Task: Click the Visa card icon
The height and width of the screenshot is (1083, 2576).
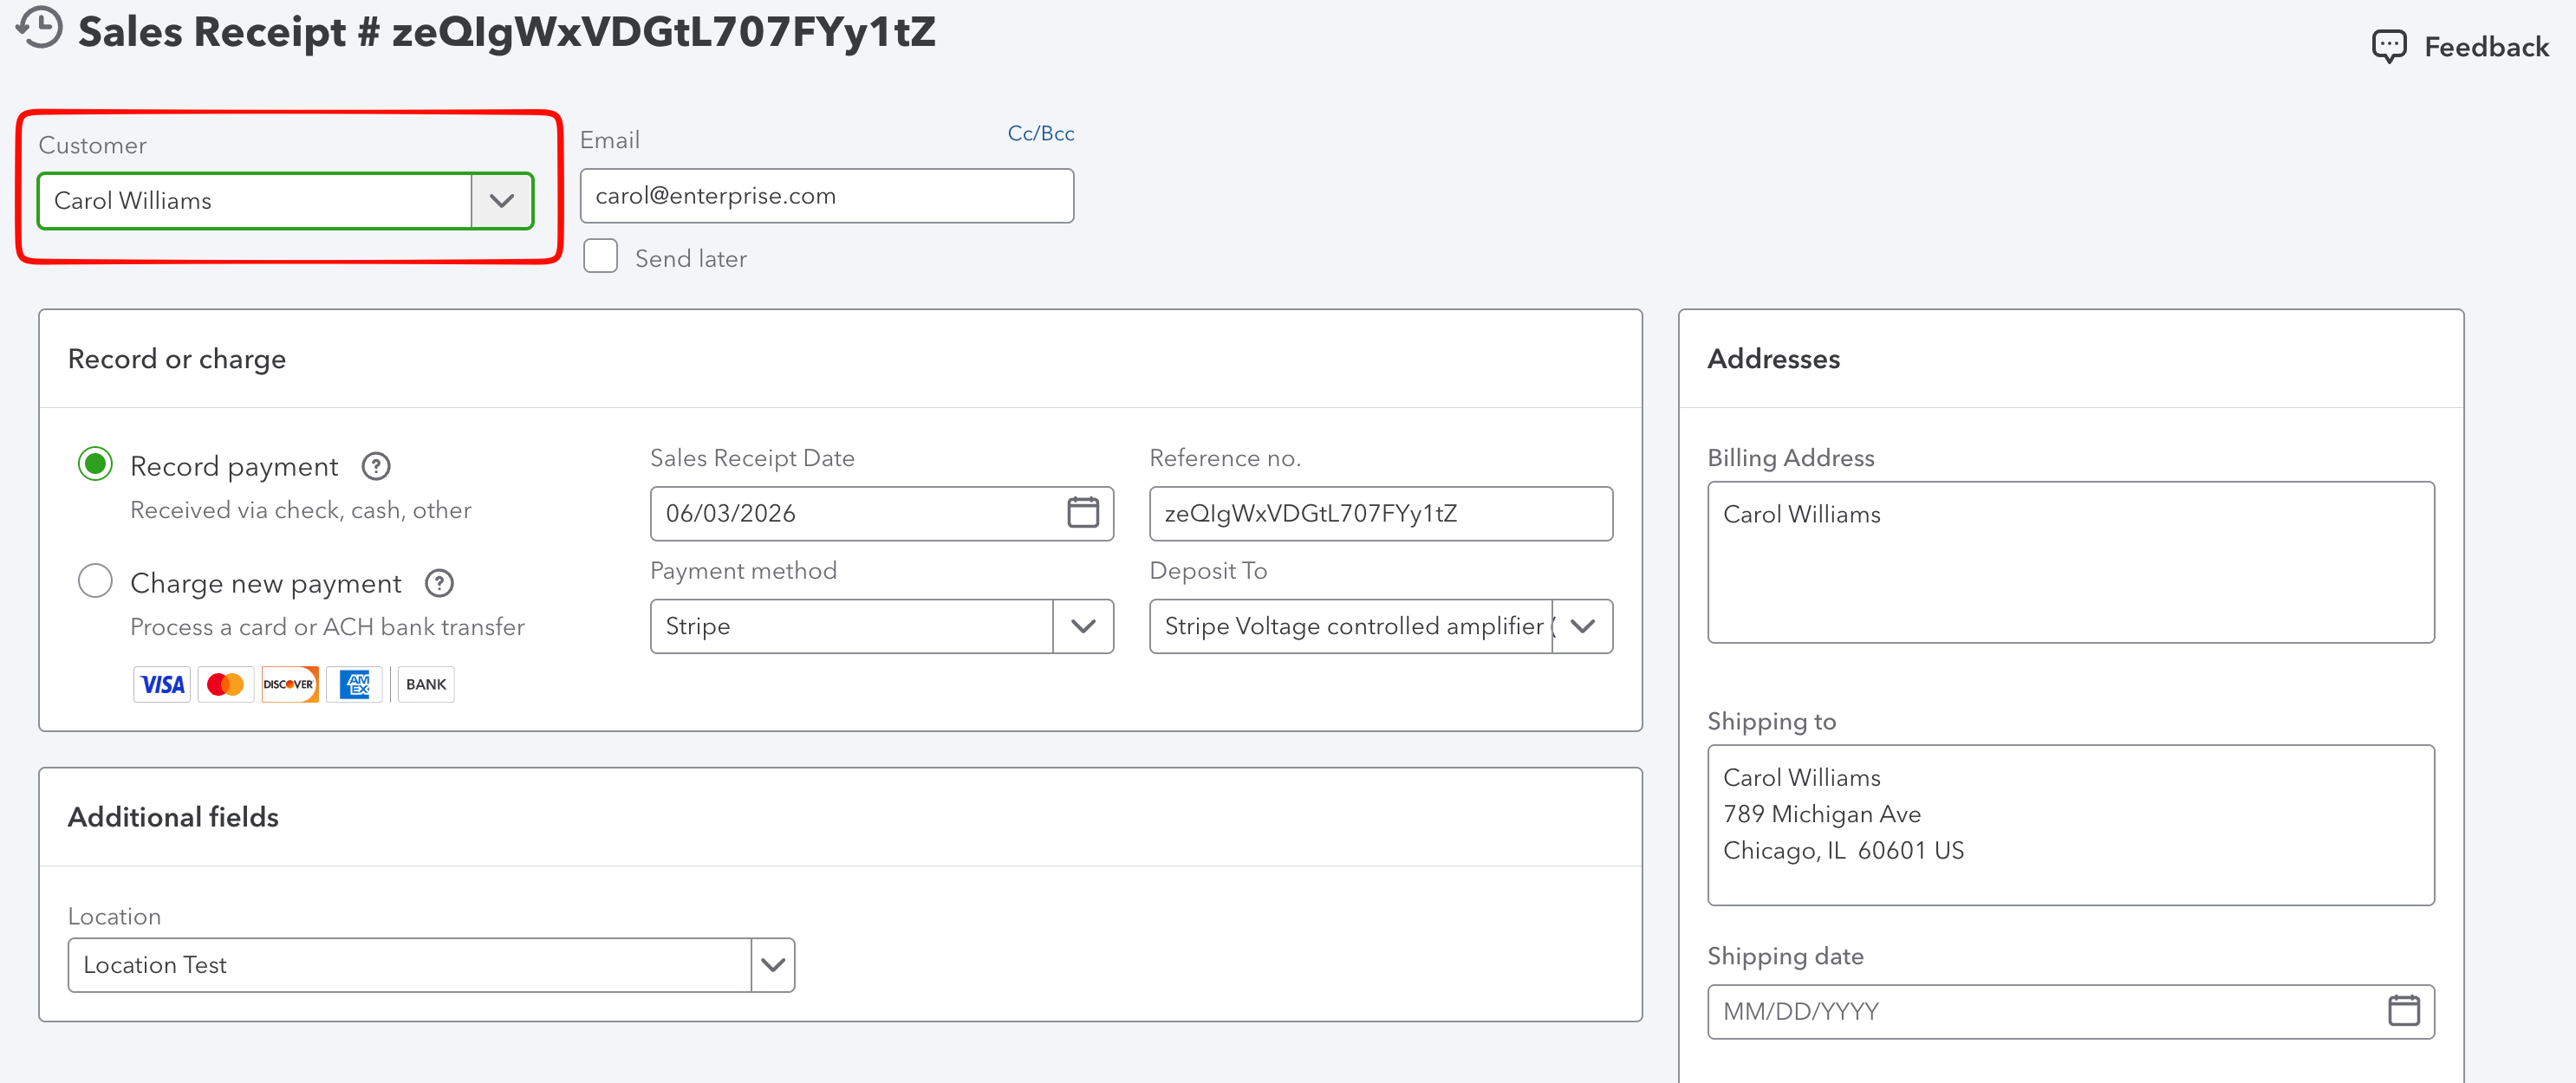Action: click(162, 685)
